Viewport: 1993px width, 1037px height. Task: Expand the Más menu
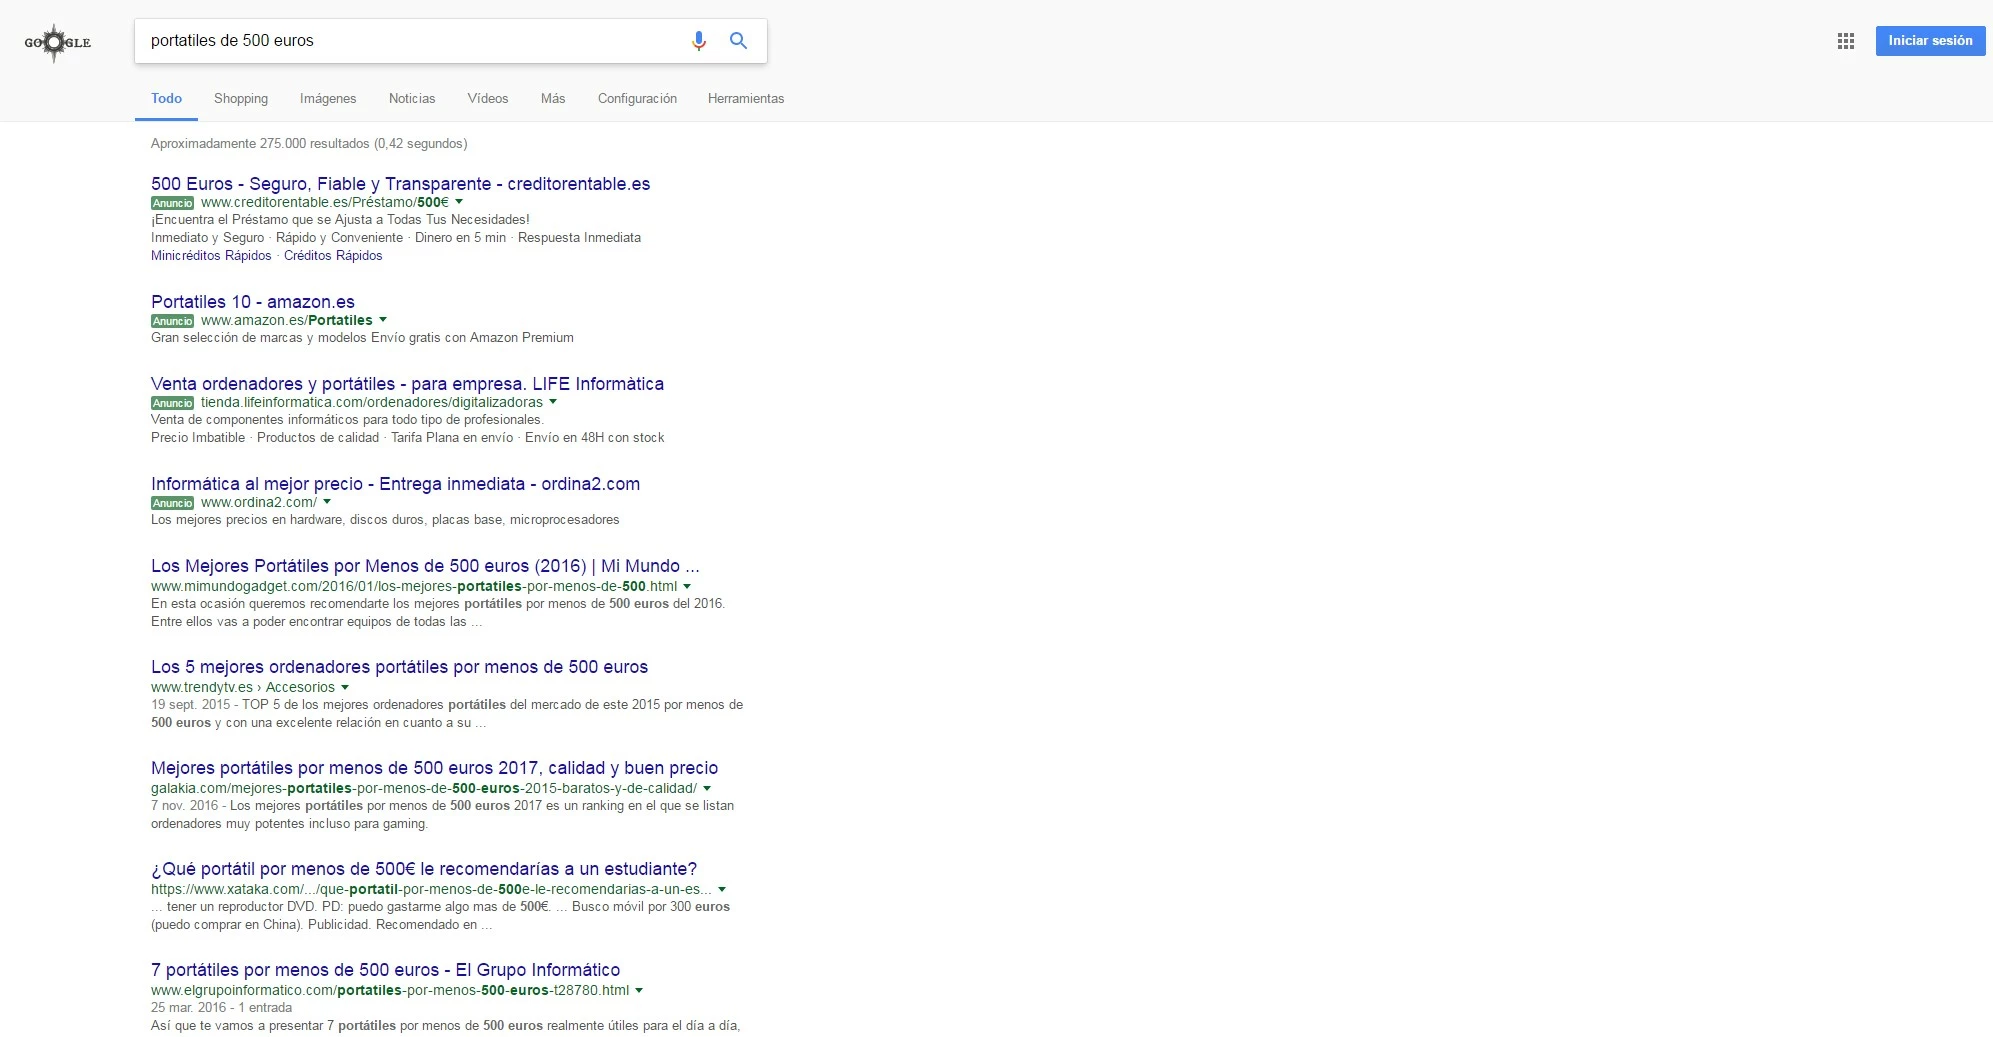(x=553, y=98)
